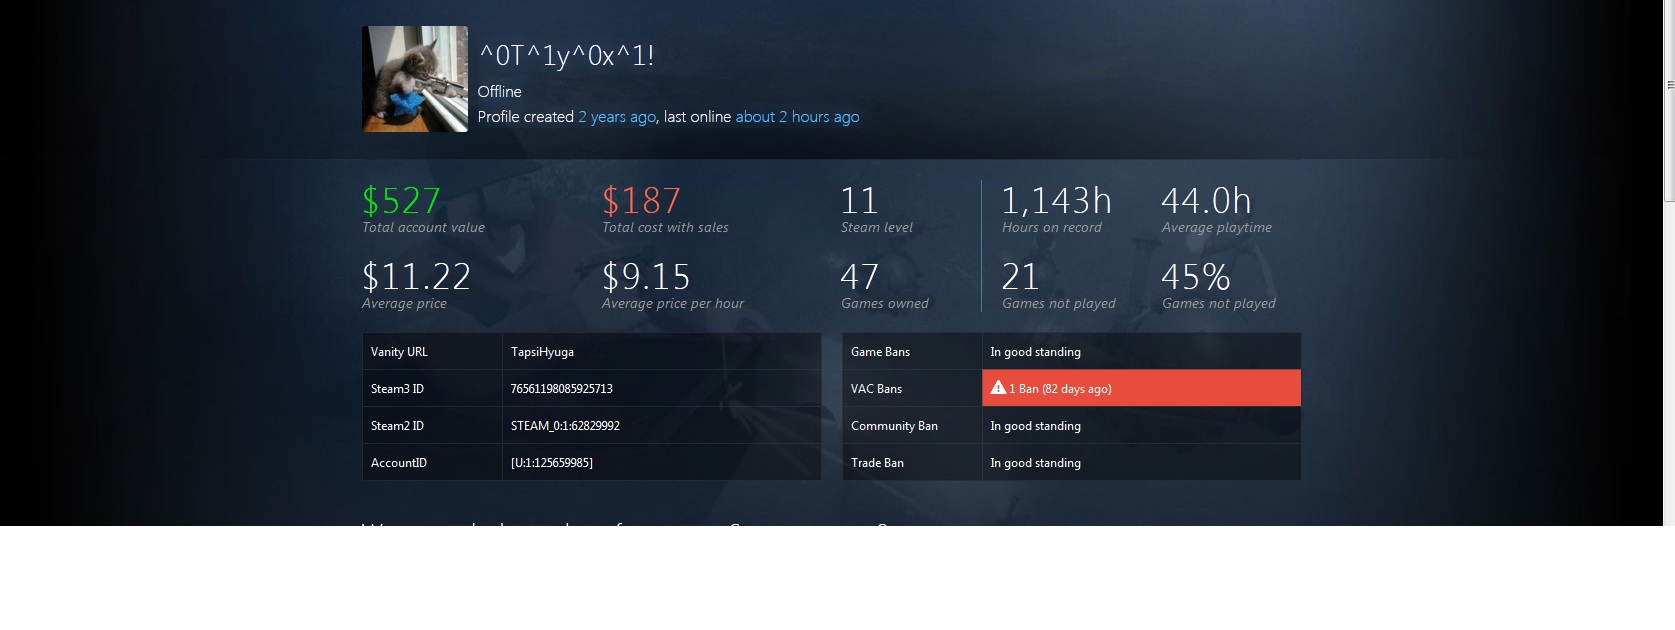Click the 45% games not played value
This screenshot has height=630, width=1675.
coord(1196,277)
